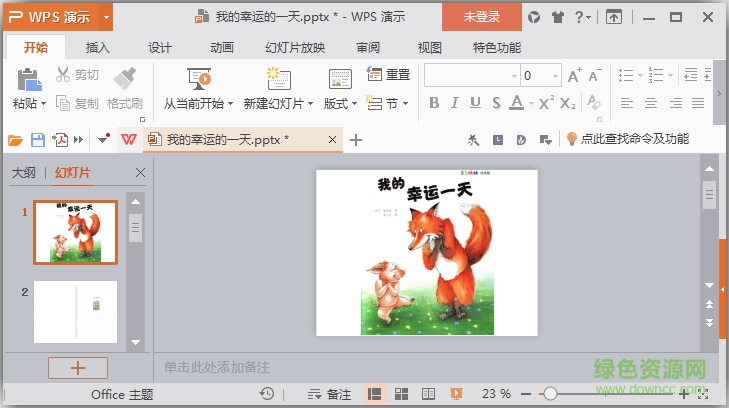Decrease font size with A- icon
This screenshot has width=729, height=408.
[x=595, y=75]
